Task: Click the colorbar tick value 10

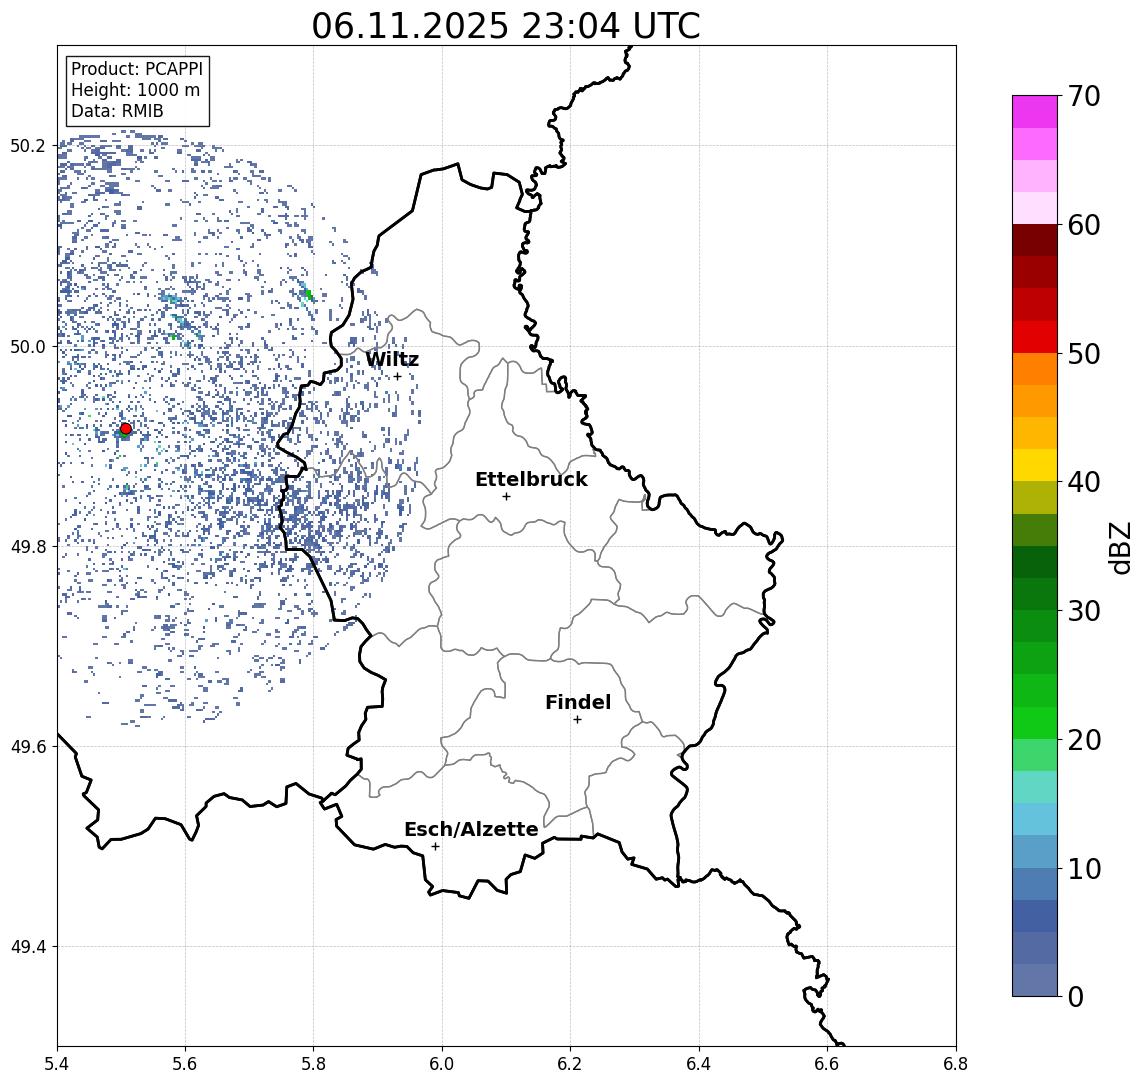Action: pos(1084,869)
